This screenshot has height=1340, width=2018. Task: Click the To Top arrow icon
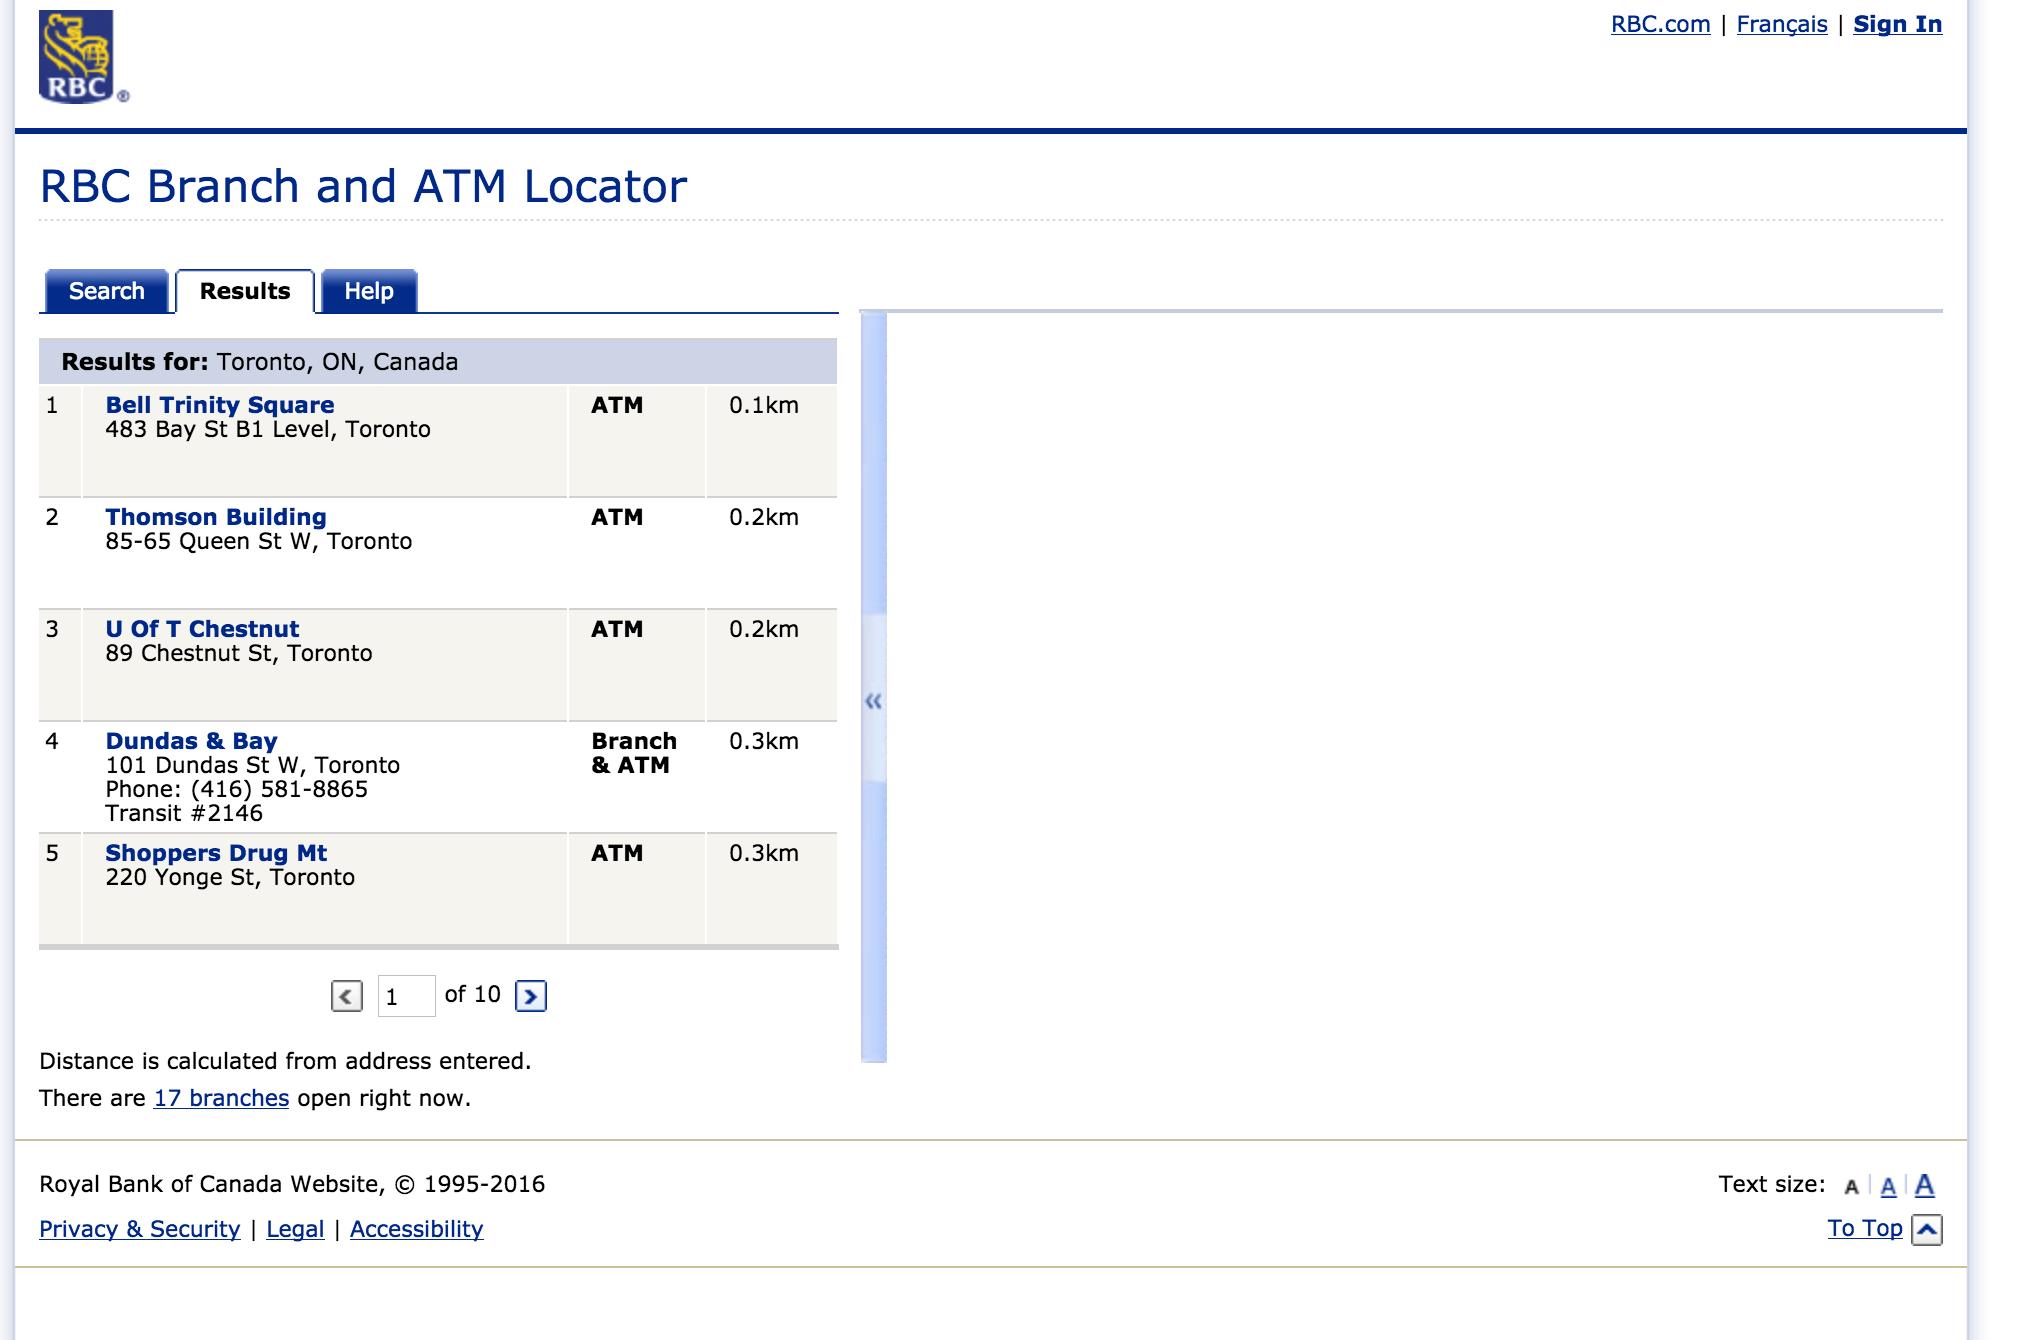pyautogui.click(x=1926, y=1229)
